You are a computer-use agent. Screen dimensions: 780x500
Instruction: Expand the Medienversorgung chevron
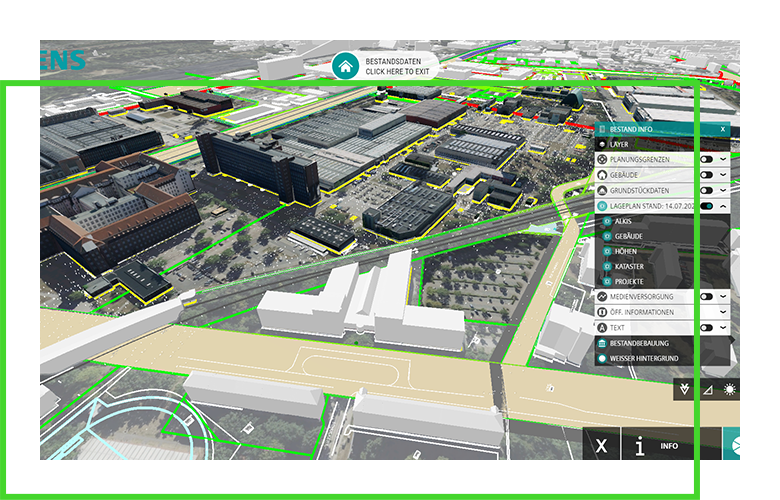(x=723, y=297)
